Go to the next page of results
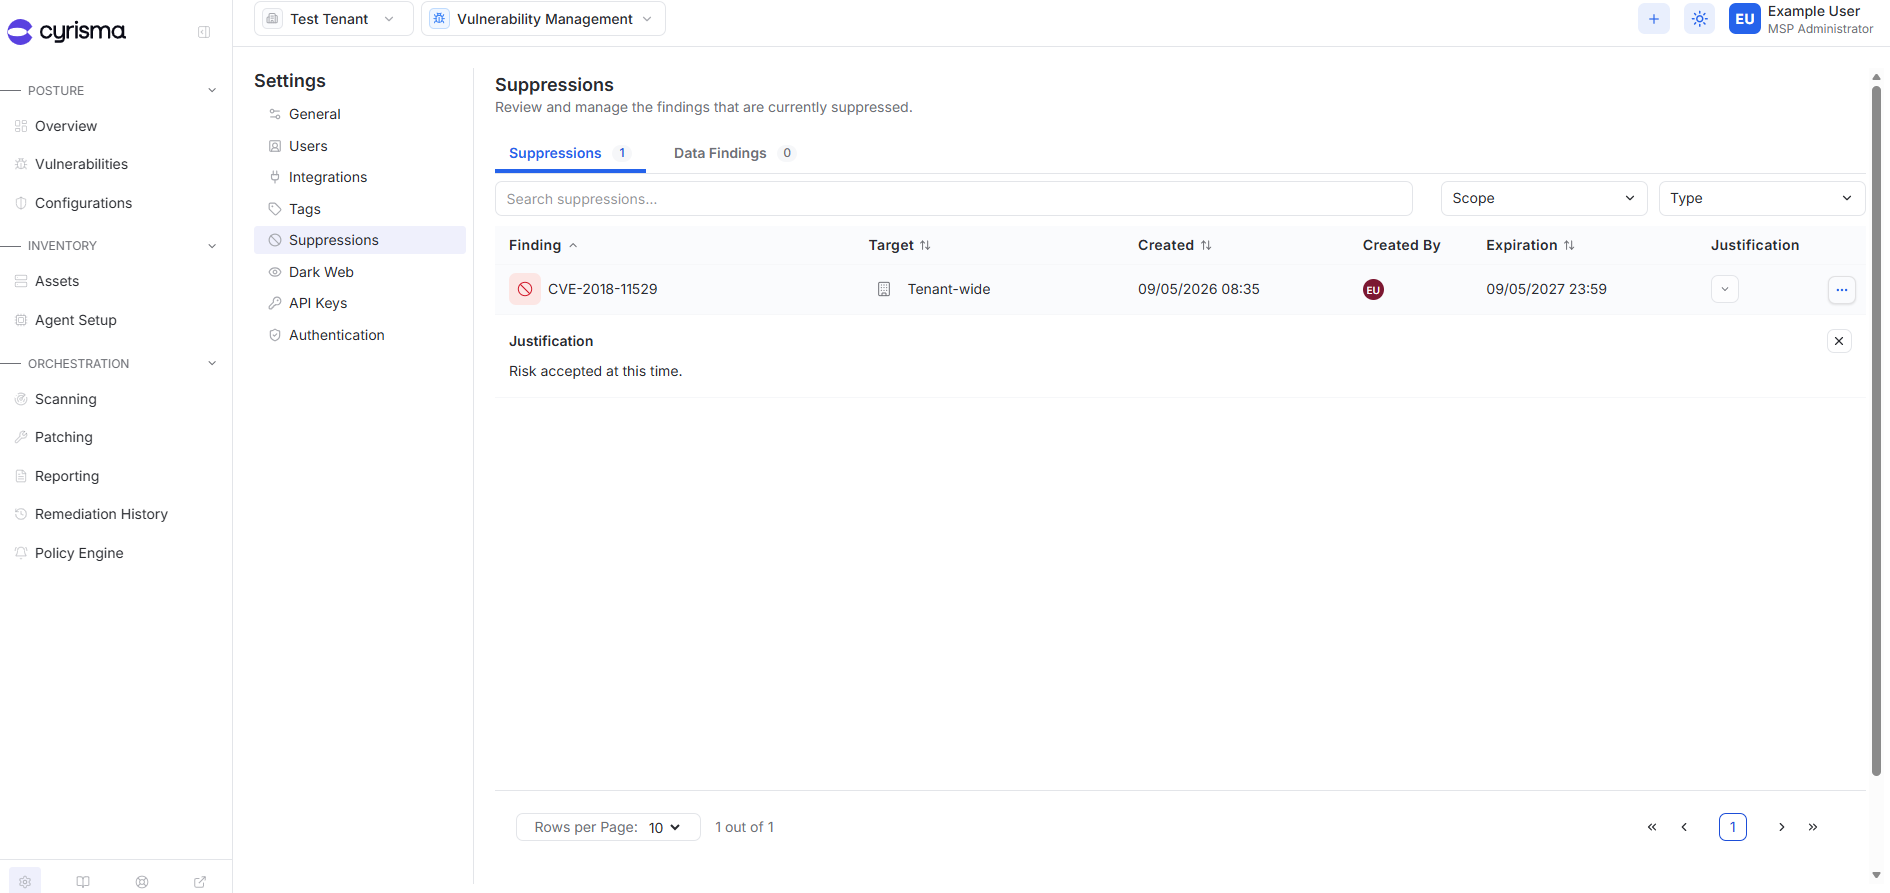The width and height of the screenshot is (1890, 893). coord(1782,827)
